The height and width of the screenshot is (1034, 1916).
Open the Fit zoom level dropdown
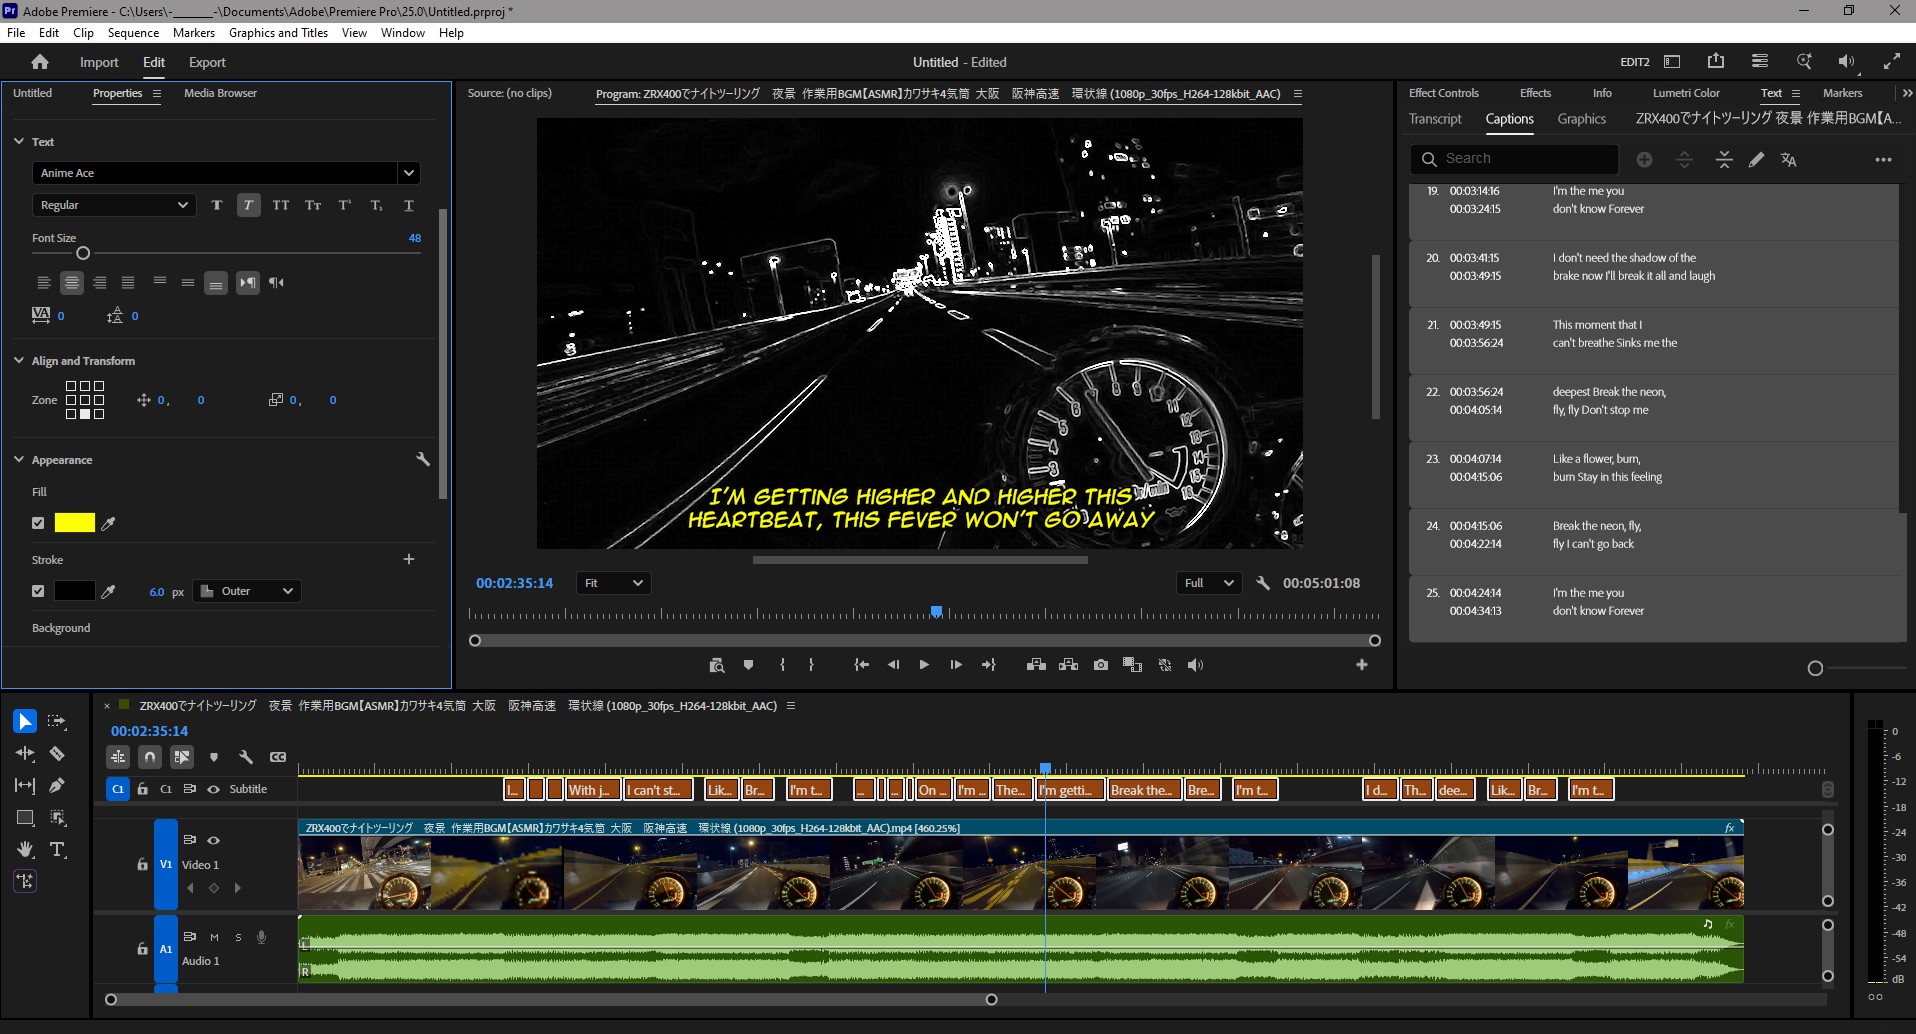613,583
